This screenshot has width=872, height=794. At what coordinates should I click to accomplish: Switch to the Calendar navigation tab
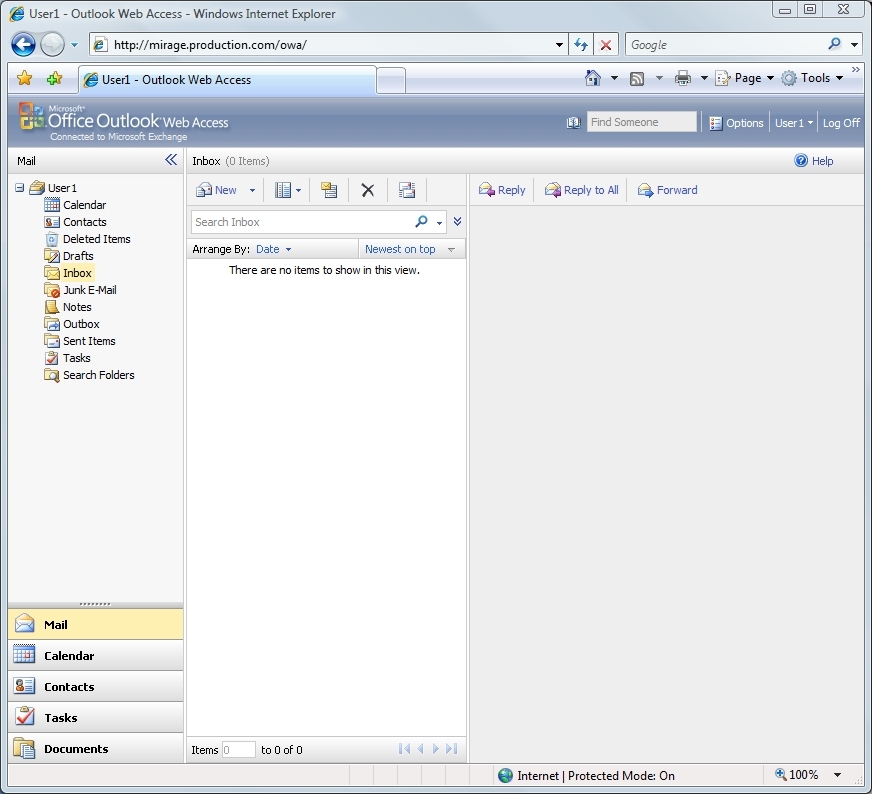[69, 656]
